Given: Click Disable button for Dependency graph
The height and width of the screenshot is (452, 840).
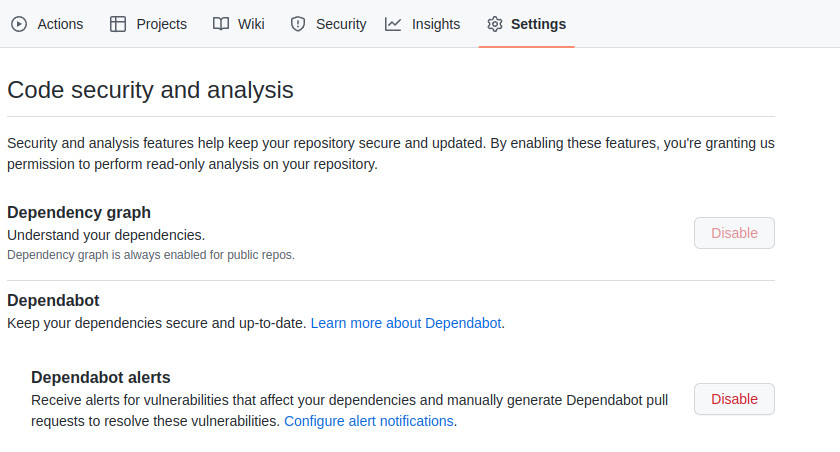Looking at the screenshot, I should pos(734,233).
